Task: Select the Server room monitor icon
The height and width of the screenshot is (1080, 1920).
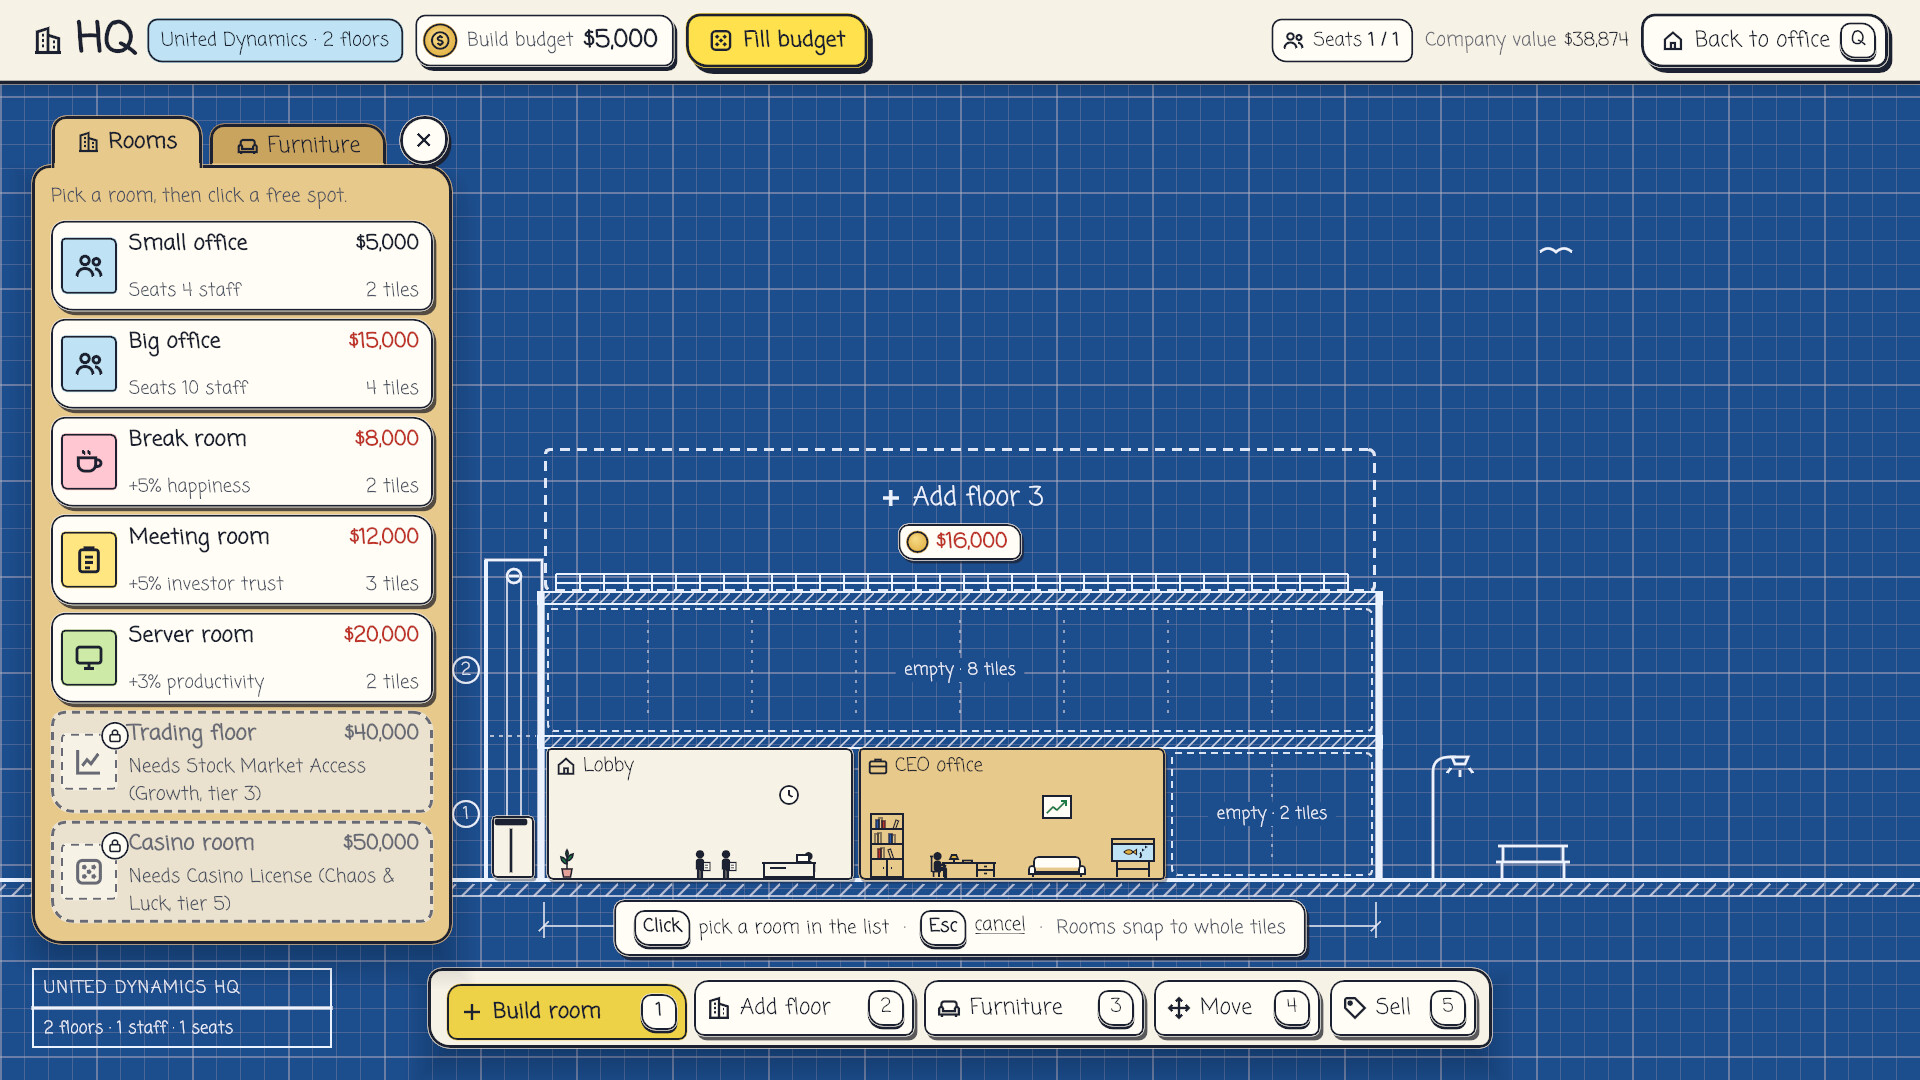Action: click(x=89, y=658)
